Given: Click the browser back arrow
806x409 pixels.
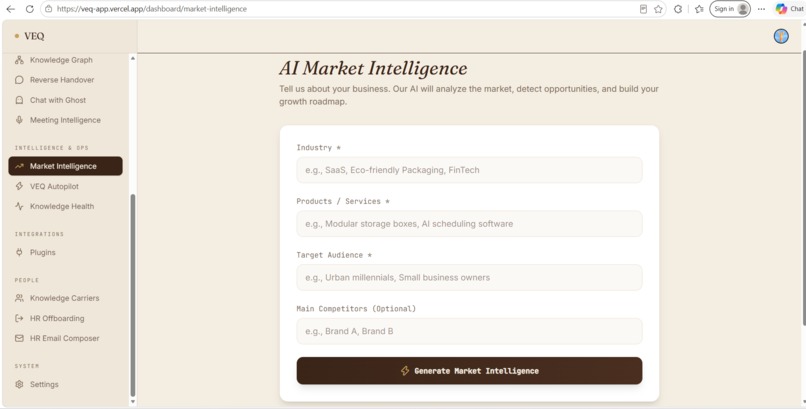Looking at the screenshot, I should (x=10, y=9).
